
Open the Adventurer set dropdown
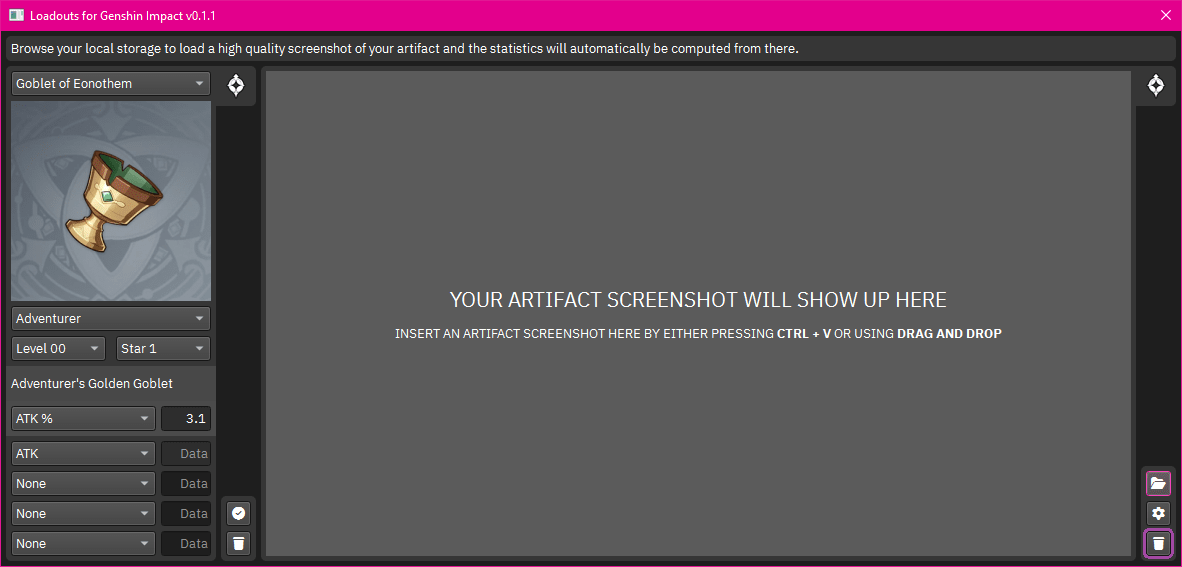[x=111, y=319]
